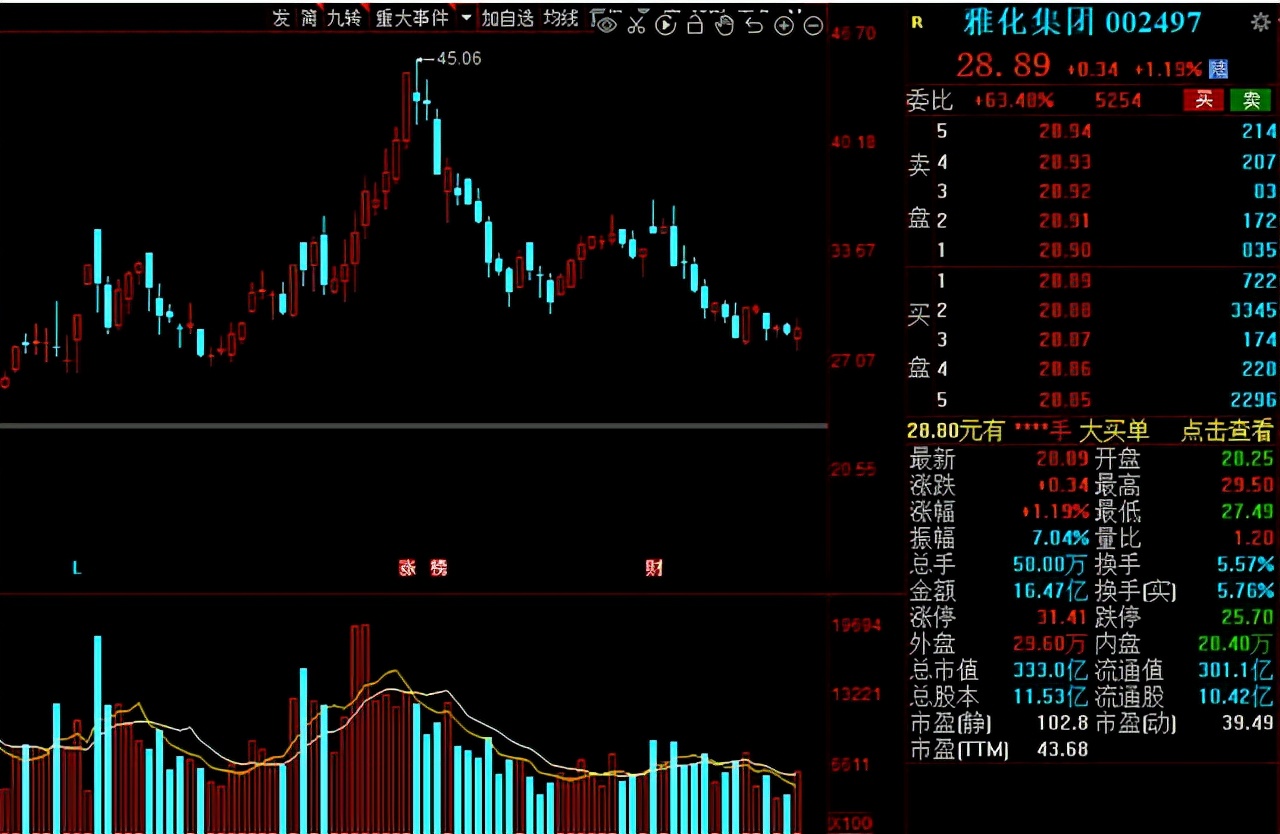Click the lock icon in the toolbar
Viewport: 1280px width, 834px height.
pyautogui.click(x=694, y=24)
